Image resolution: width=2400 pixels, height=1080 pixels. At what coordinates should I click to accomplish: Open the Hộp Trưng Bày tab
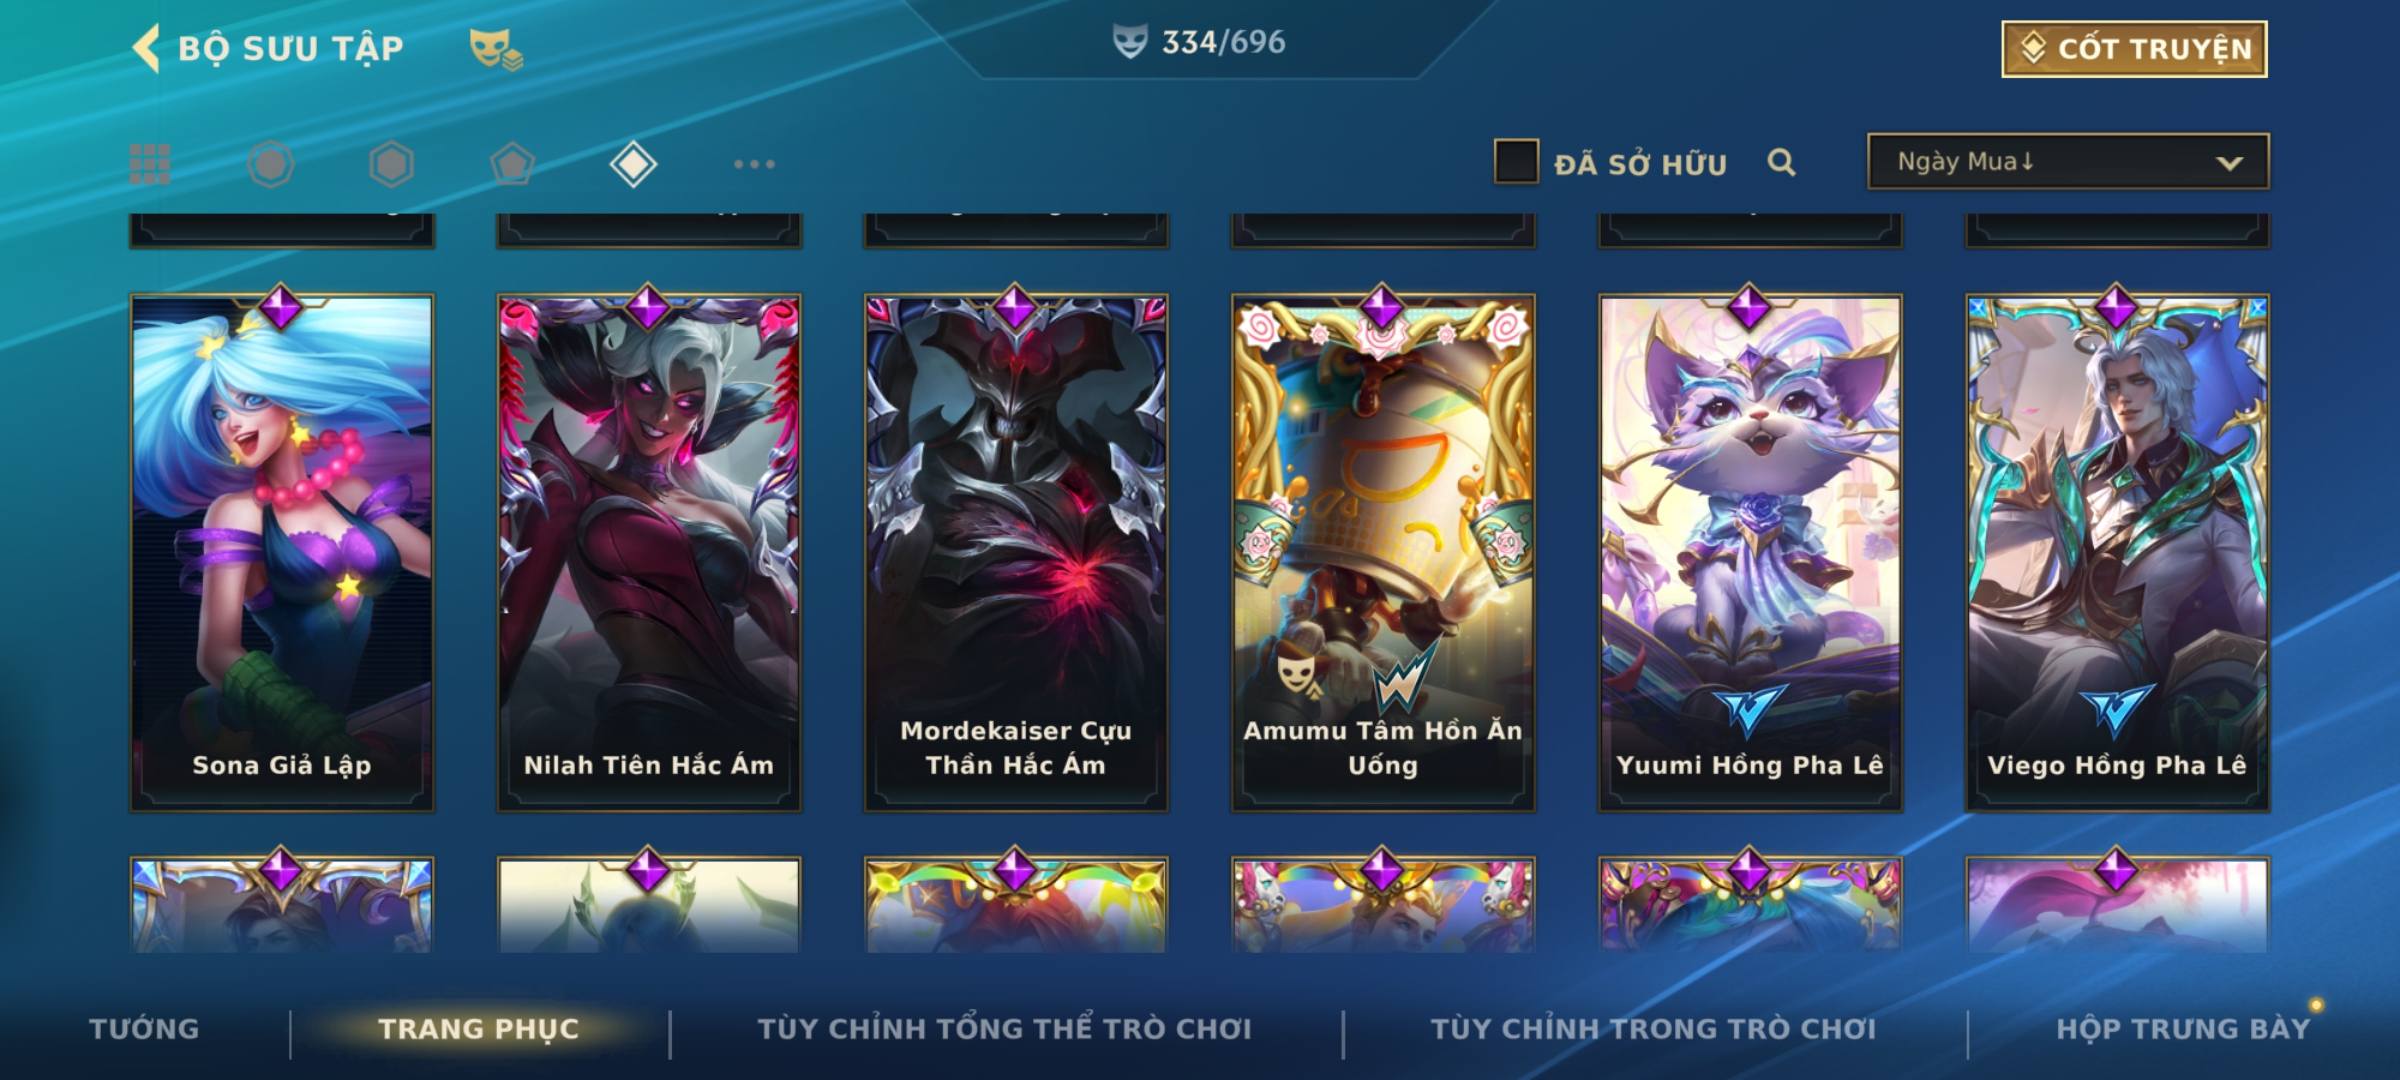click(x=2183, y=1029)
